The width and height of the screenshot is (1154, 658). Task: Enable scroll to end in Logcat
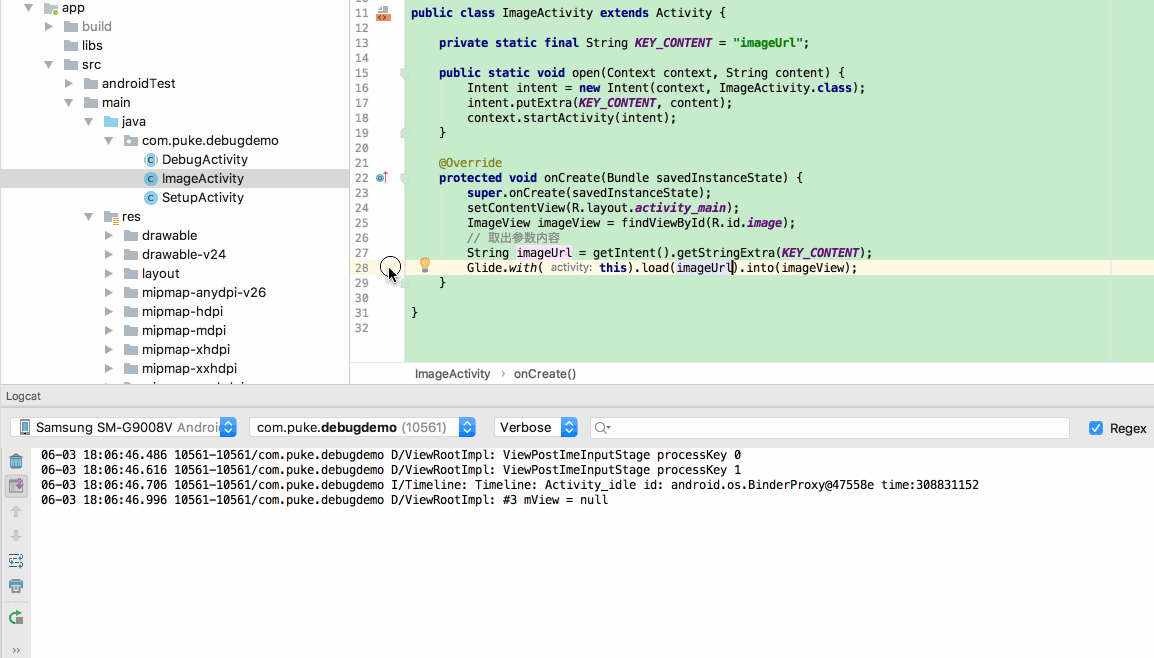(15, 485)
